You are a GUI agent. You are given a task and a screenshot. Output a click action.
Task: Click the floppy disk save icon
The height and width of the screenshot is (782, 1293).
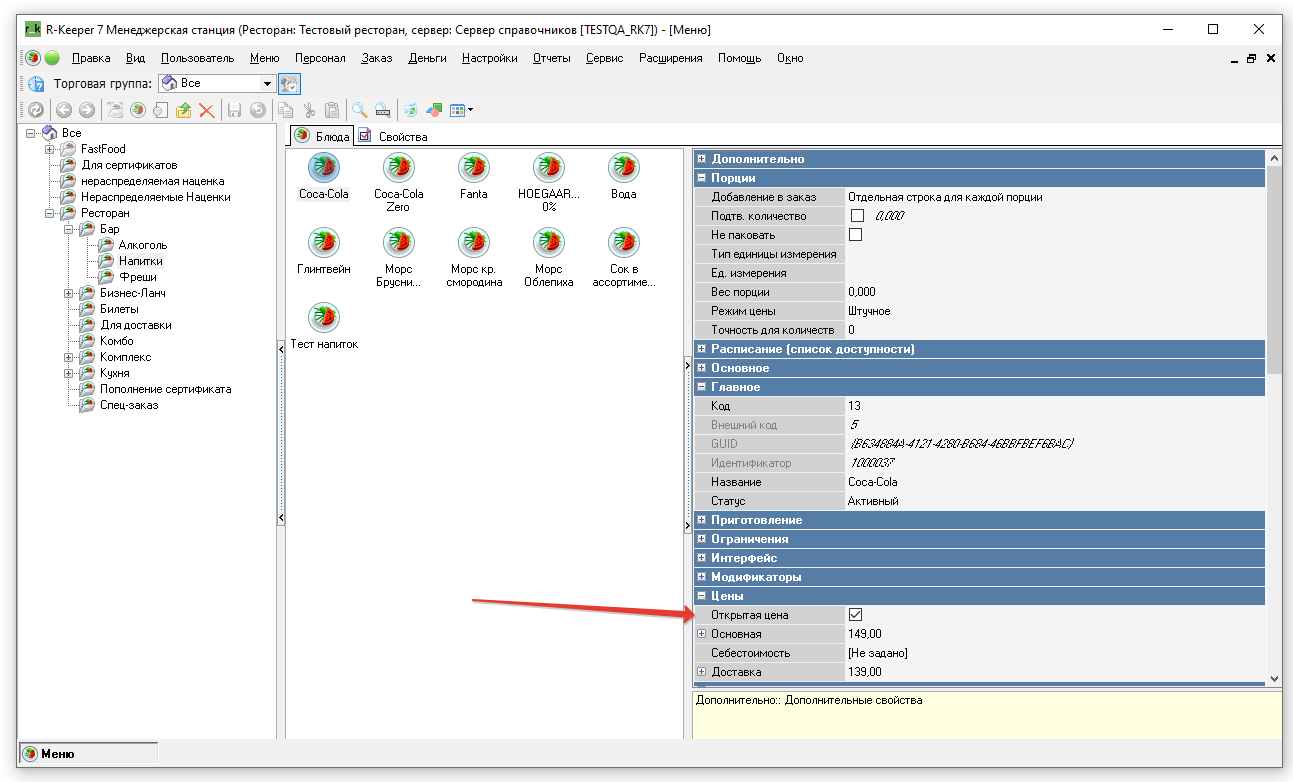pos(235,111)
